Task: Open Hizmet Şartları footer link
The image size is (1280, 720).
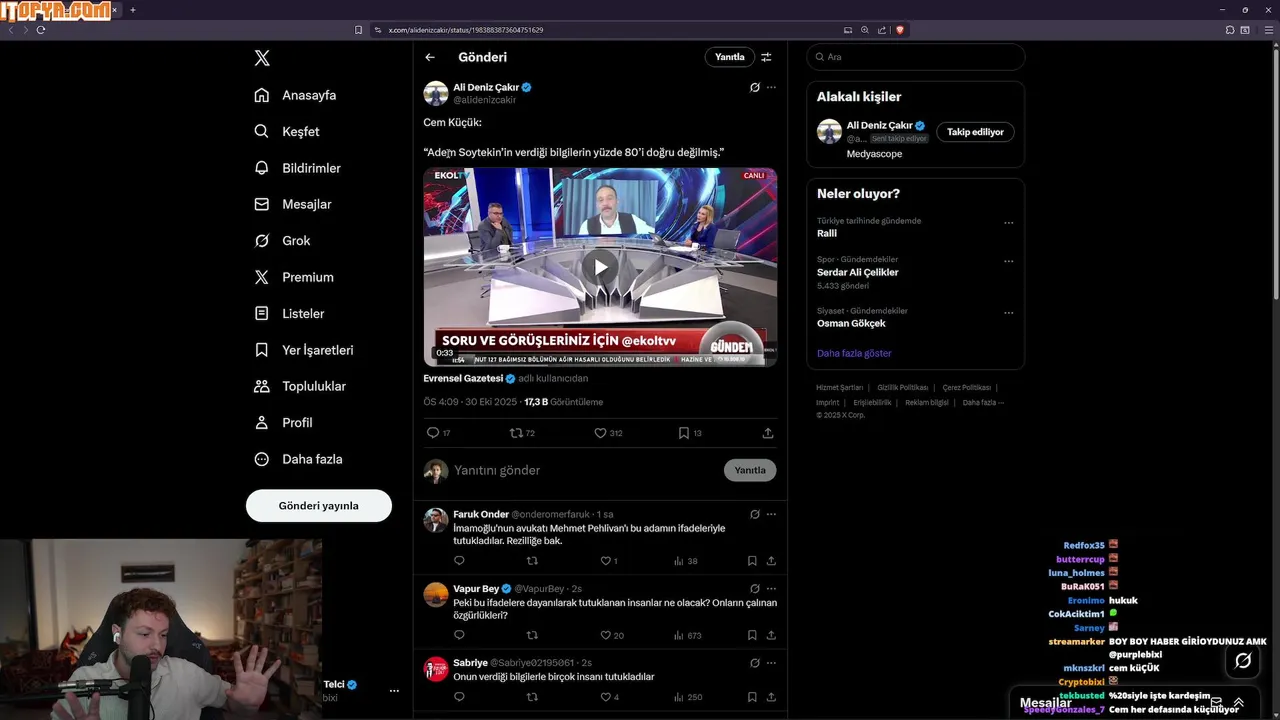Action: 839,388
